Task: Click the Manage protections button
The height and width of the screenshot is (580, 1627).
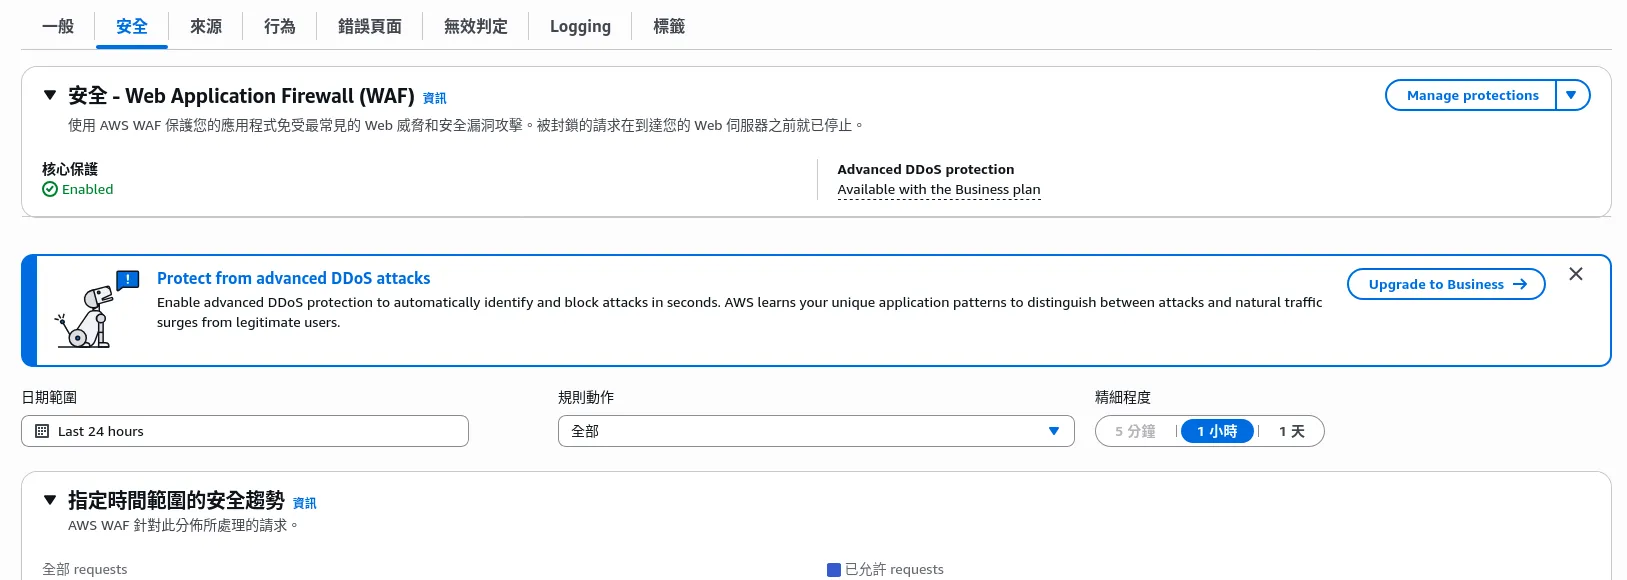Action: click(x=1472, y=95)
